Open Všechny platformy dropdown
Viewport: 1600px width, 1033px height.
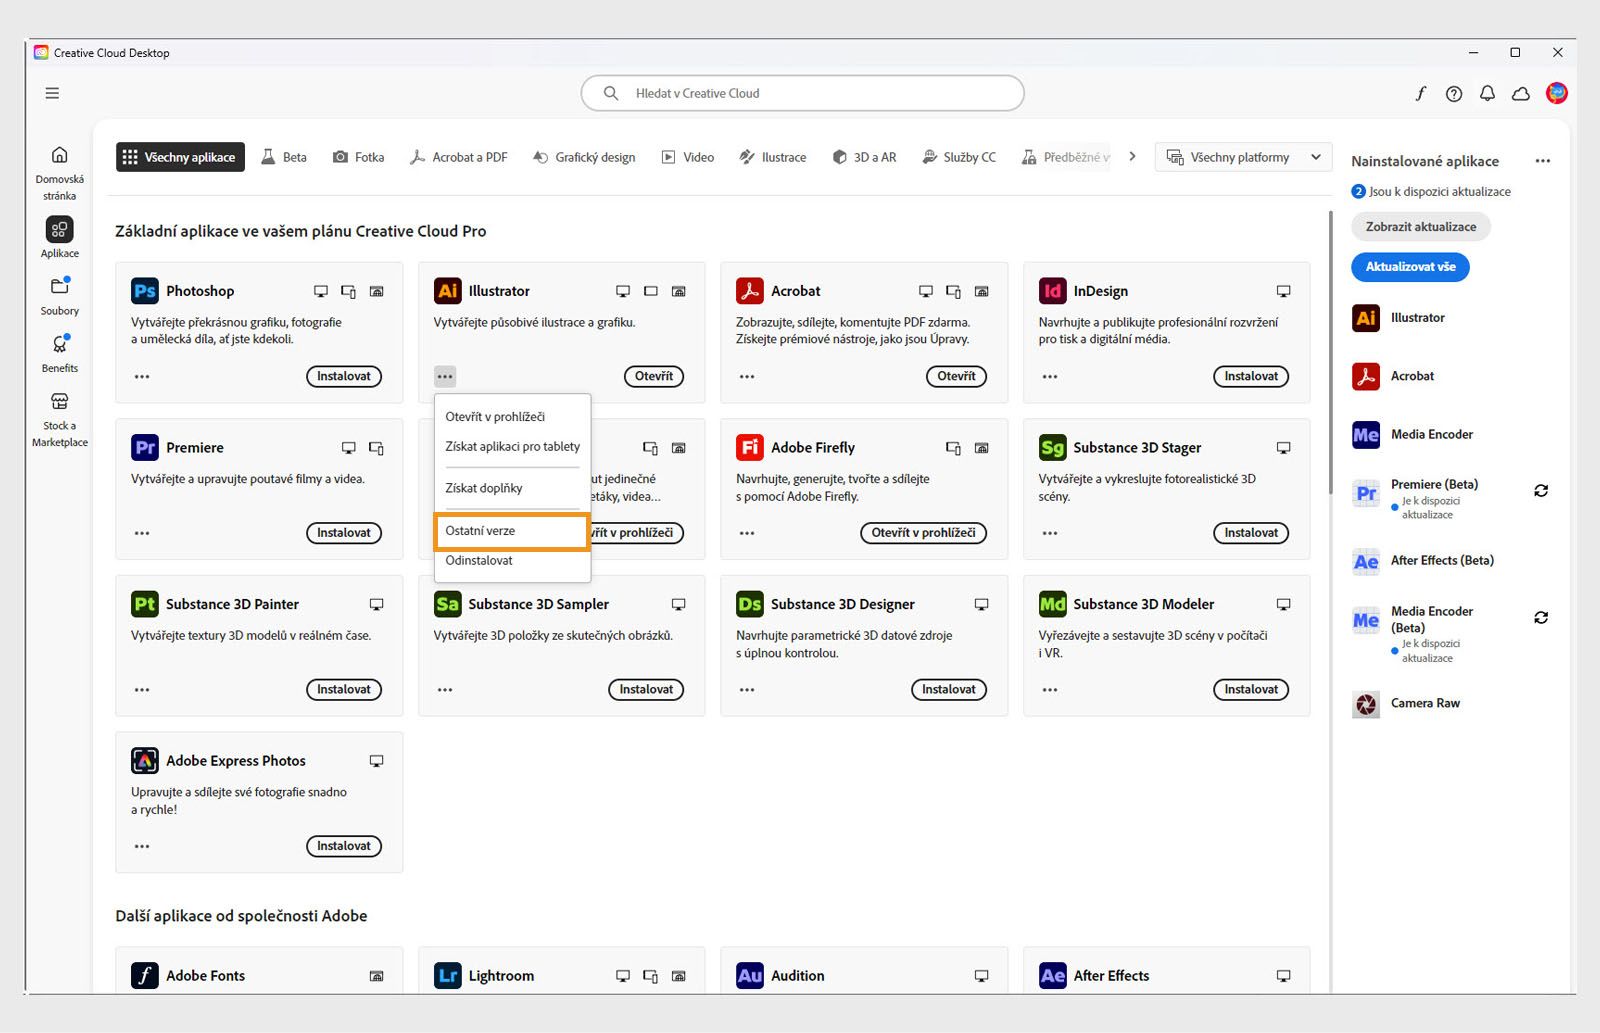click(1244, 157)
